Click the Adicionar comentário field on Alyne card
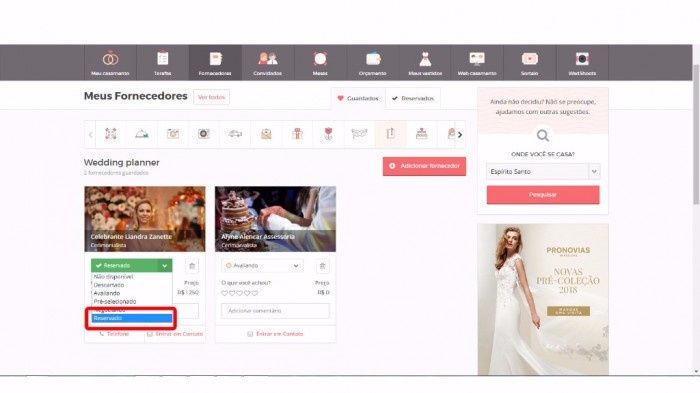This screenshot has width=700, height=393. click(275, 311)
